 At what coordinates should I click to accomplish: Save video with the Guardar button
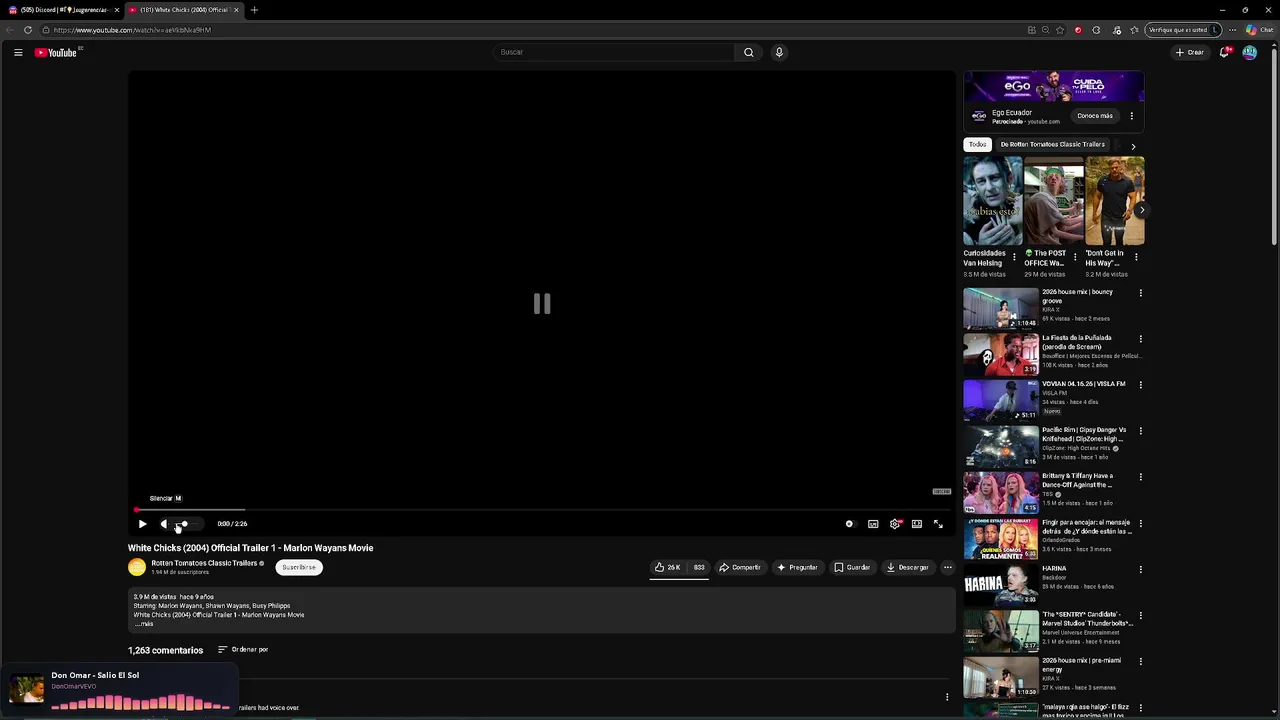[853, 567]
